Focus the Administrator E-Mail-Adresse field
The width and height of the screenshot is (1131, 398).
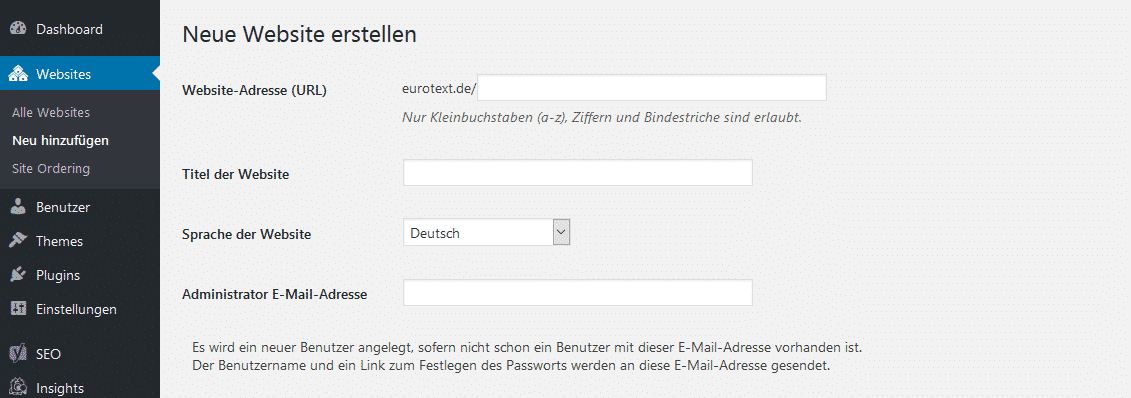point(578,293)
